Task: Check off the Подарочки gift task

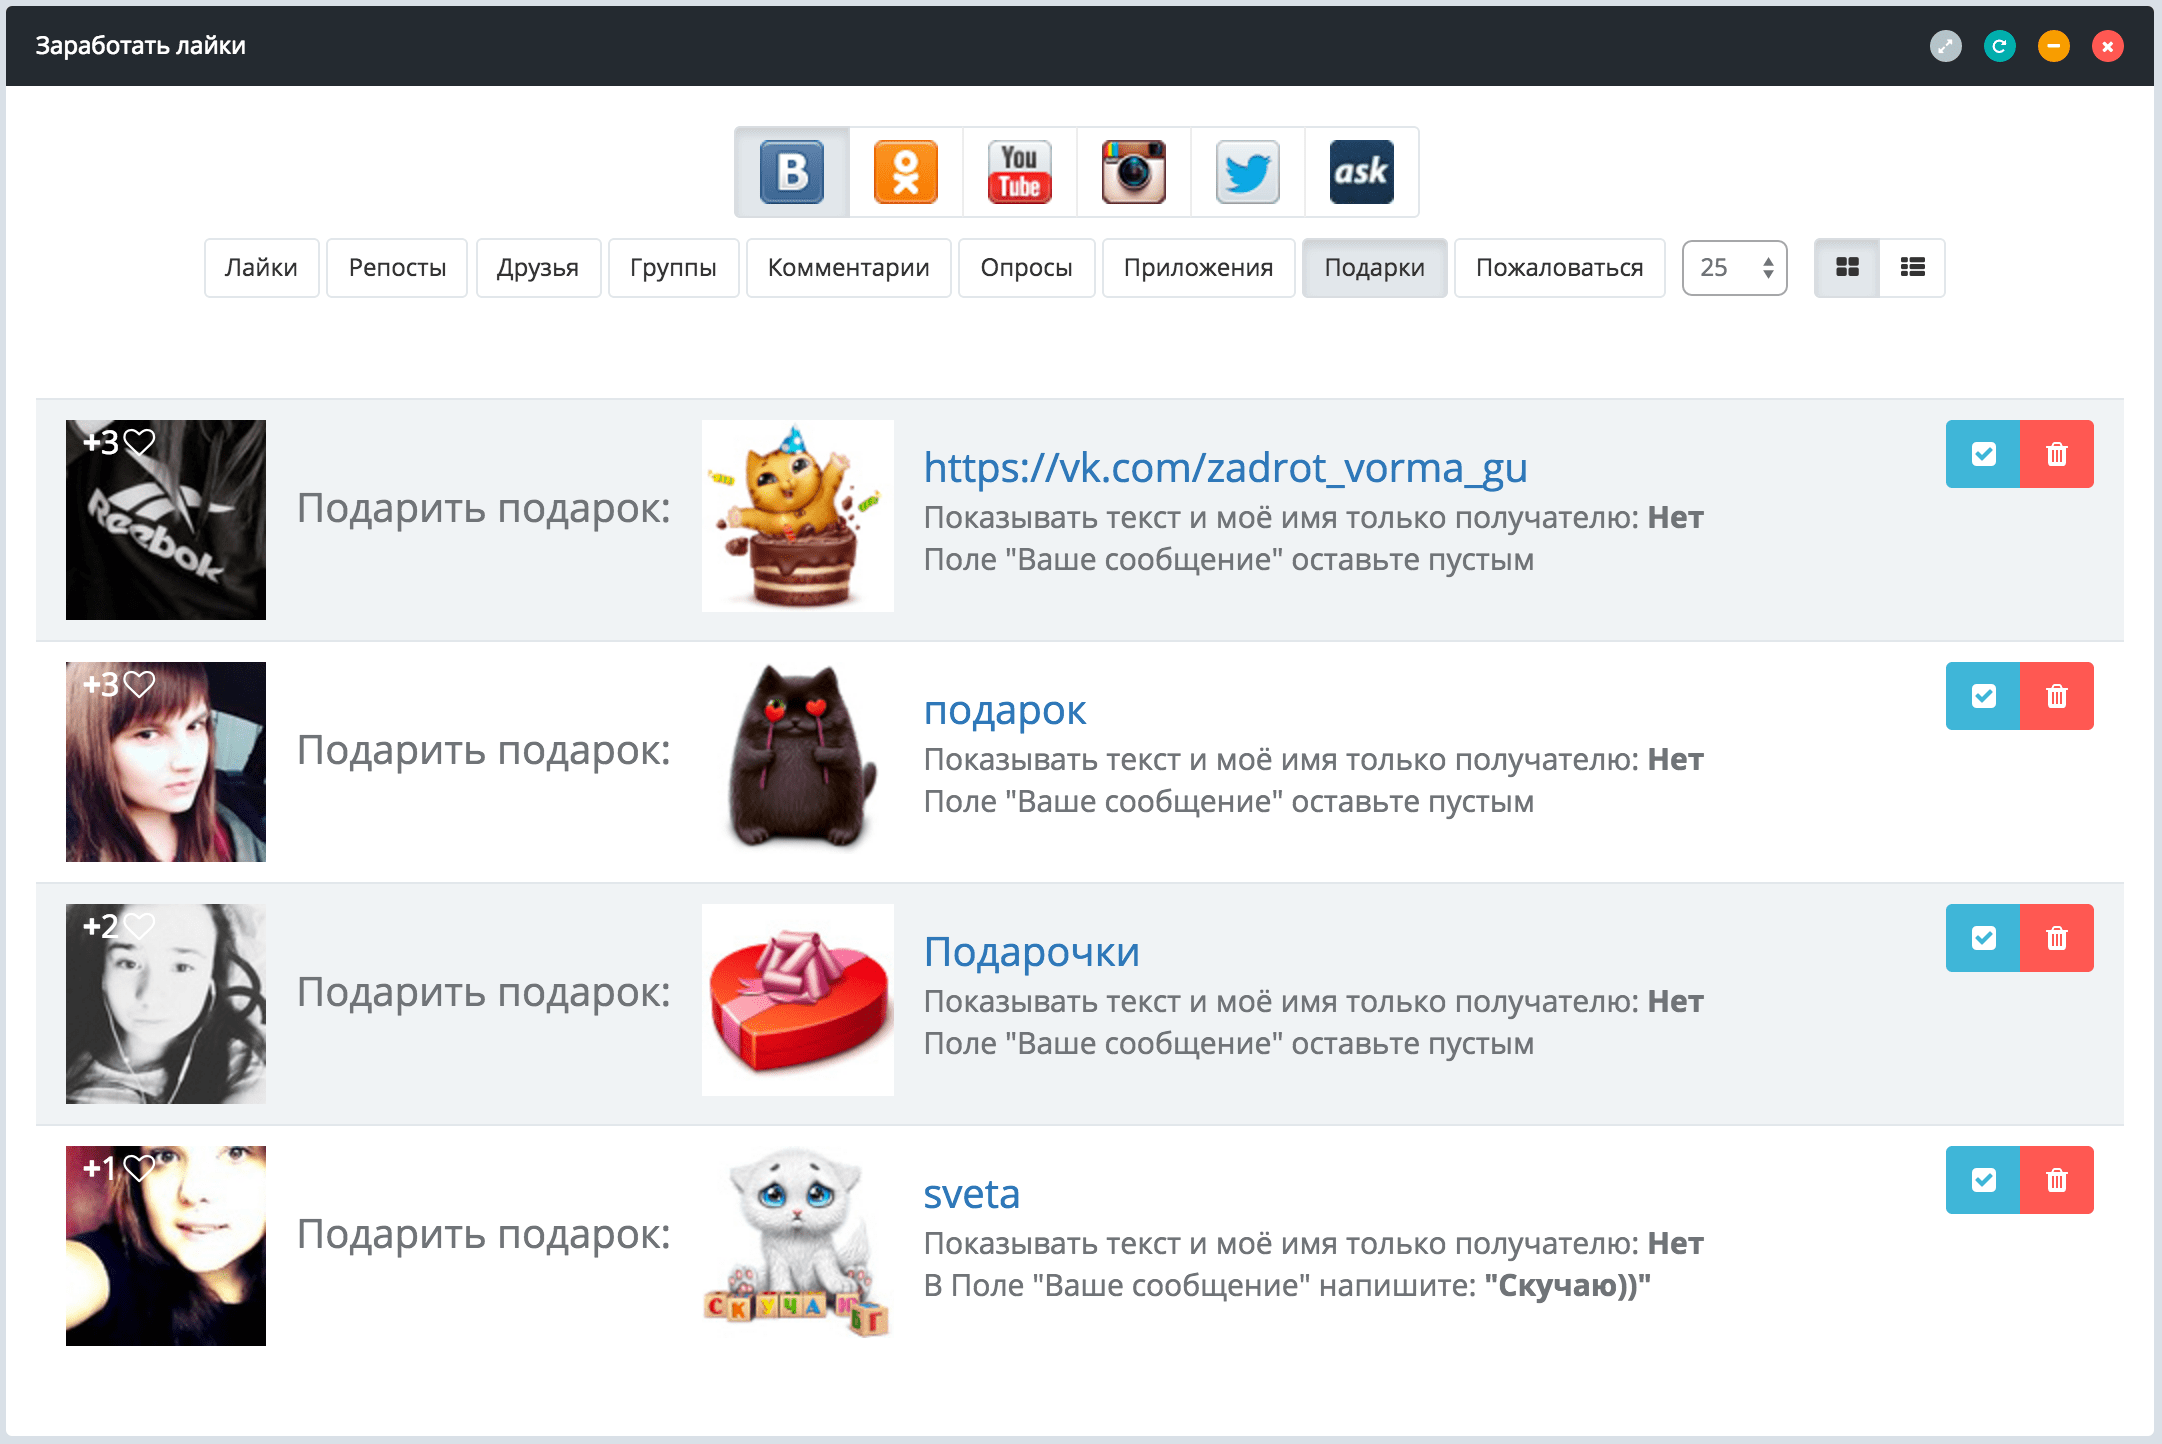Action: pyautogui.click(x=1983, y=938)
